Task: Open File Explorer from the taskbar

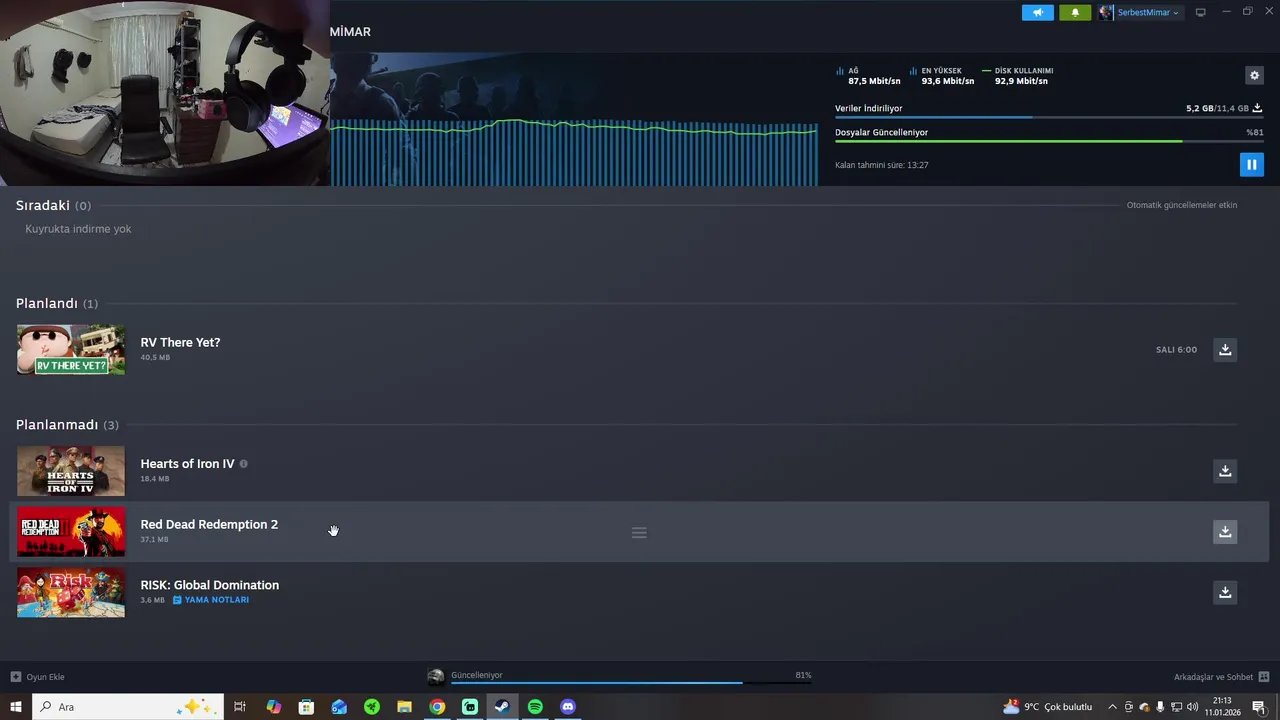Action: (x=404, y=707)
